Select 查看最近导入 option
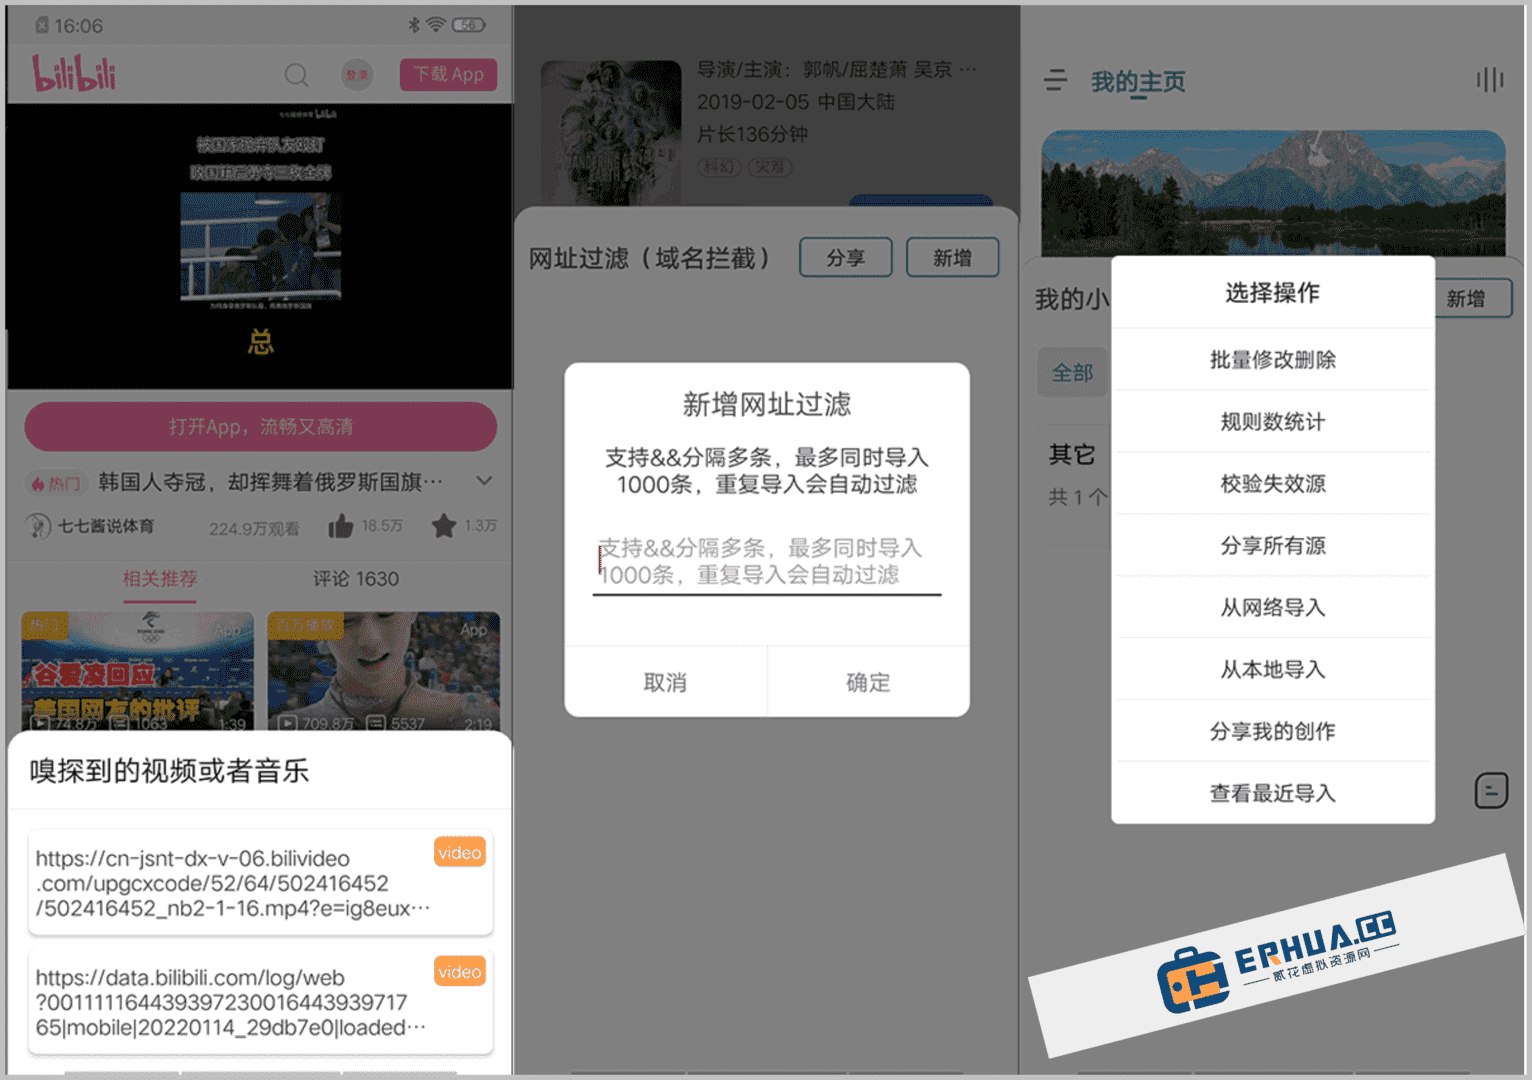This screenshot has width=1532, height=1080. [1273, 793]
